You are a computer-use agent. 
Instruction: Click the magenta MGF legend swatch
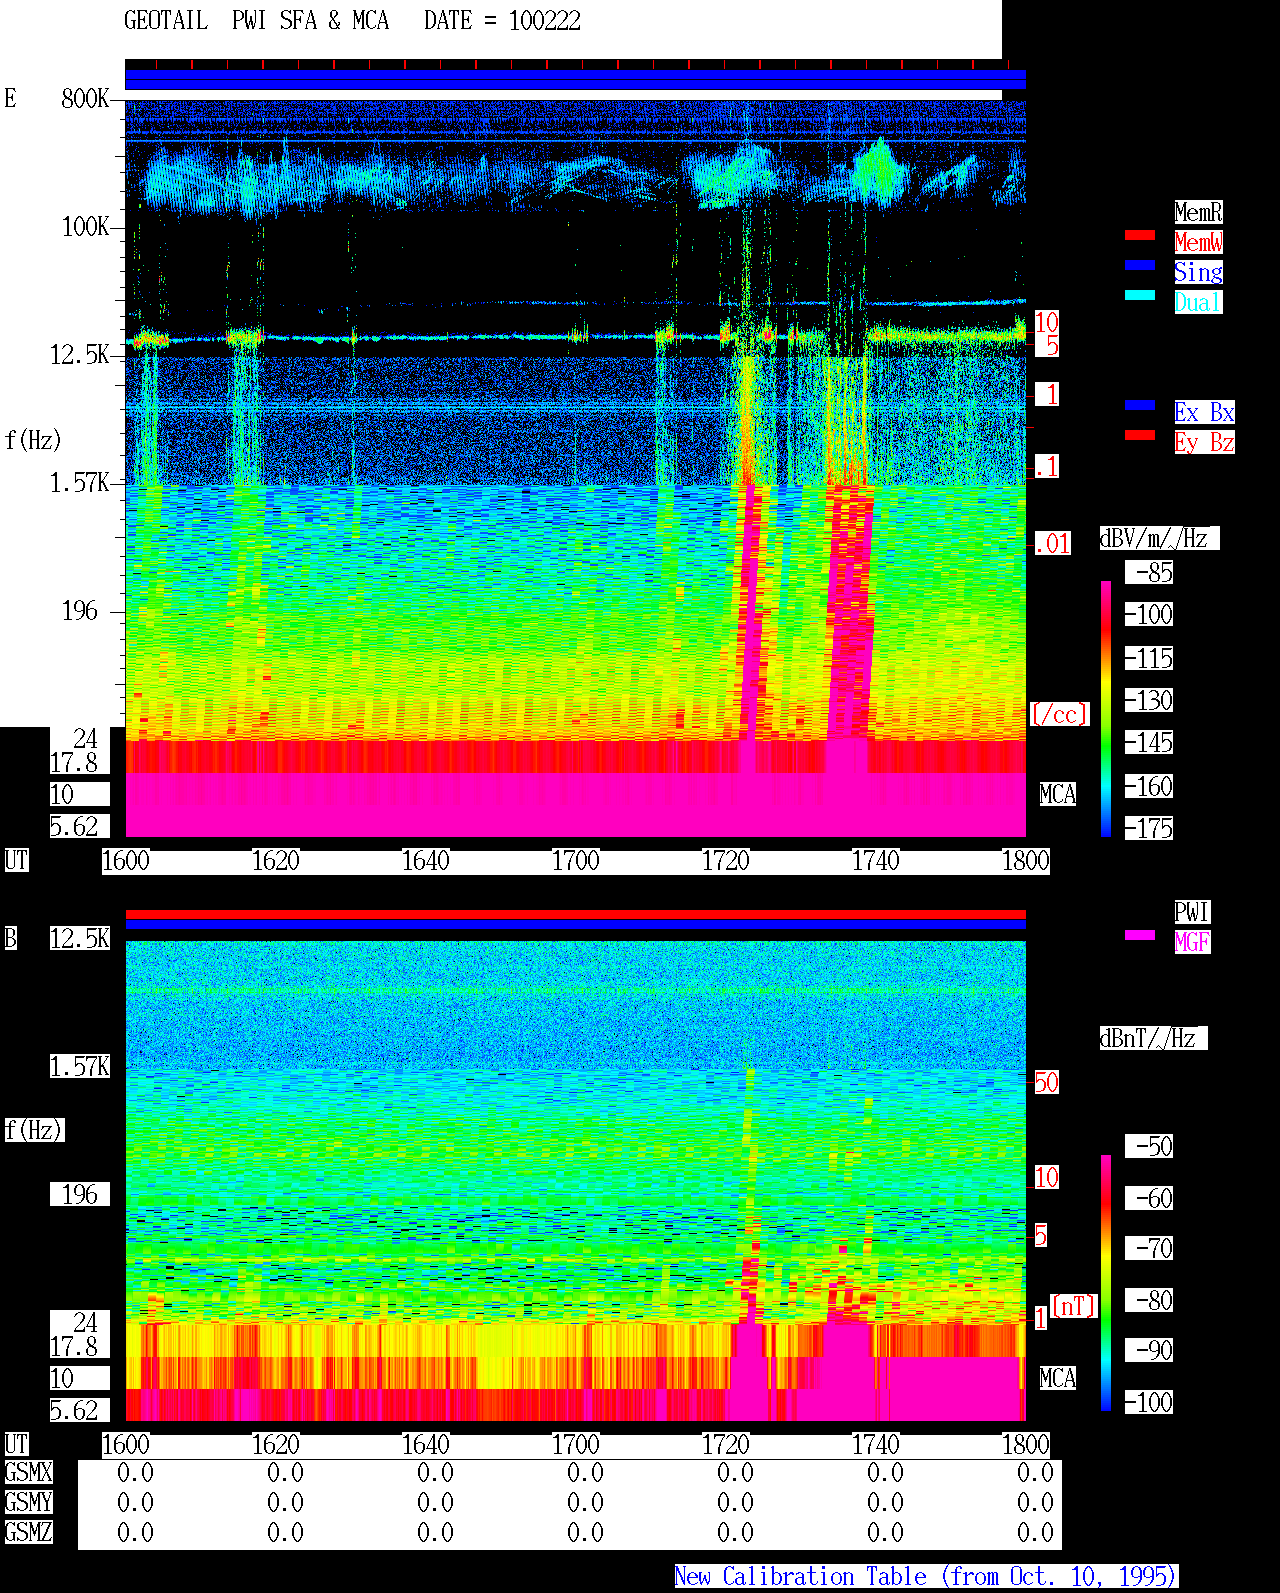click(1140, 935)
